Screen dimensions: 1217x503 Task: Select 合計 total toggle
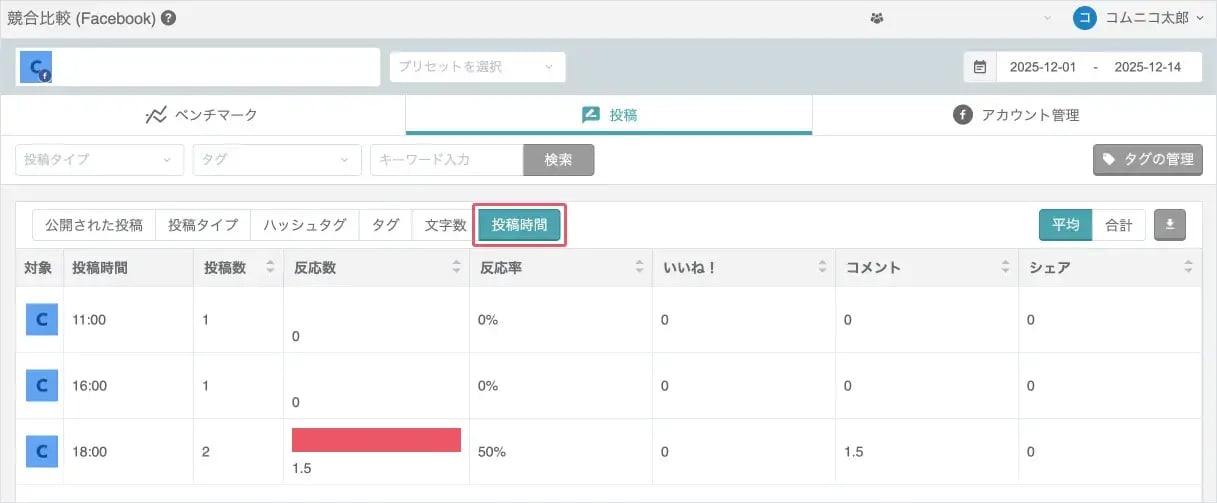1118,225
